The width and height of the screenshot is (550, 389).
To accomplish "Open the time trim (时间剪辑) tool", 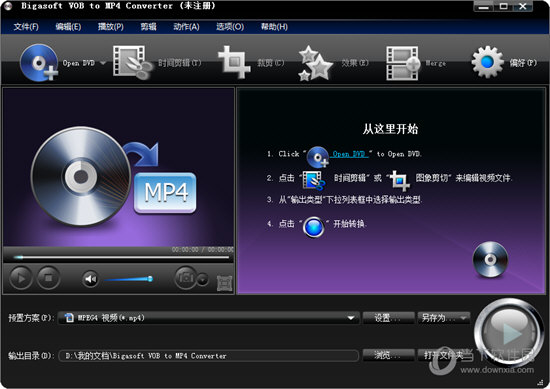I will tap(132, 63).
